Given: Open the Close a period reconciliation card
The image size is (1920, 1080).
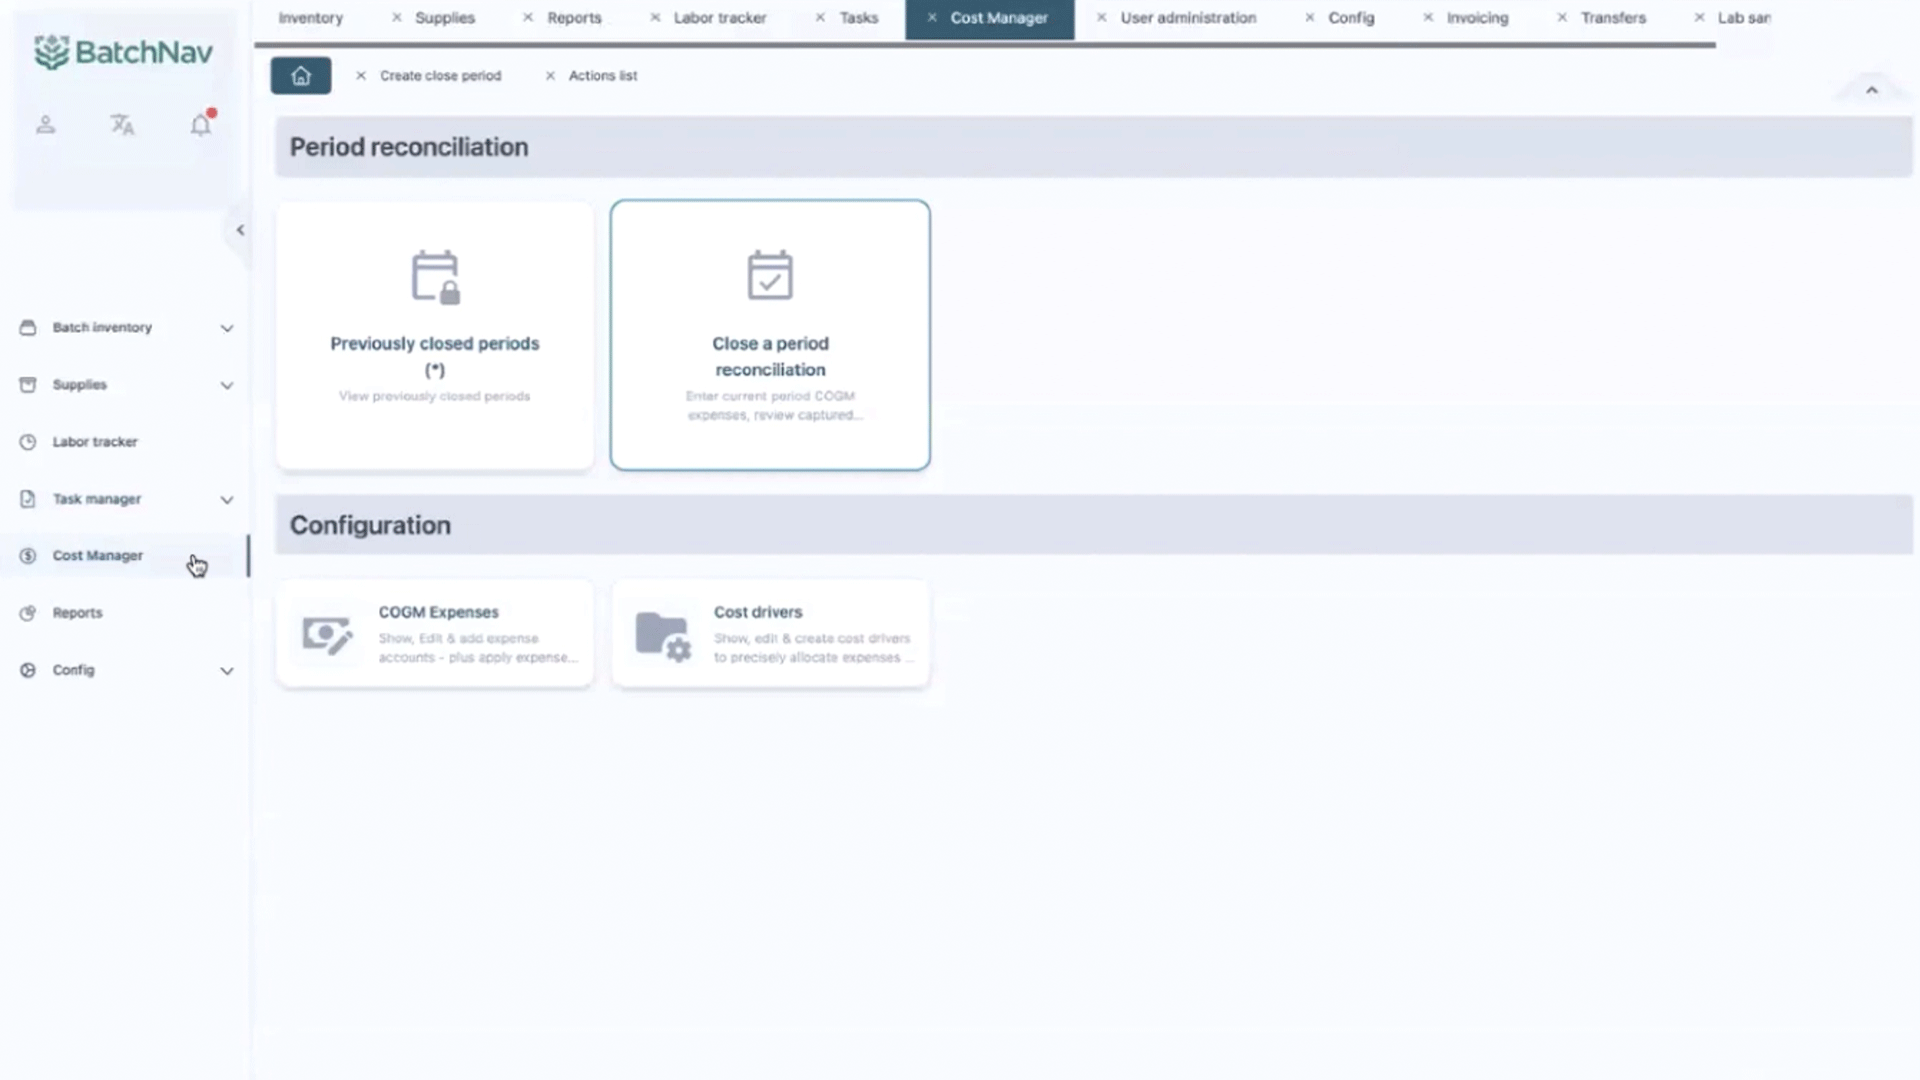Looking at the screenshot, I should coord(770,335).
